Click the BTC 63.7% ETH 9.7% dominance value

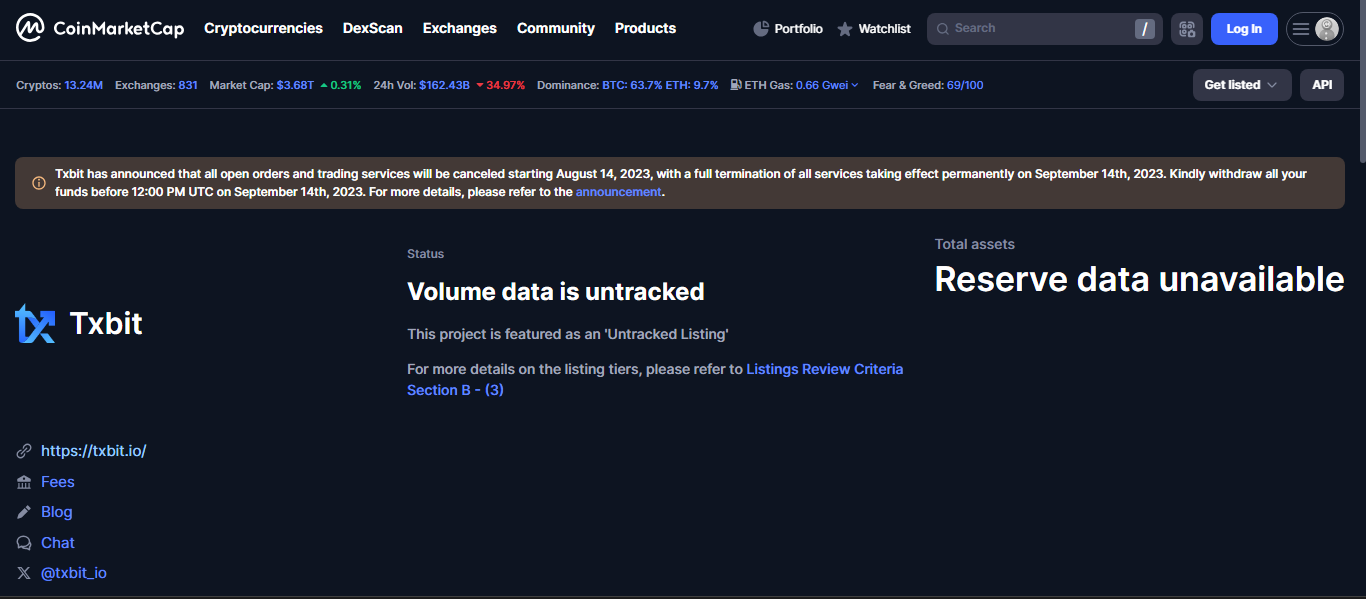point(660,85)
